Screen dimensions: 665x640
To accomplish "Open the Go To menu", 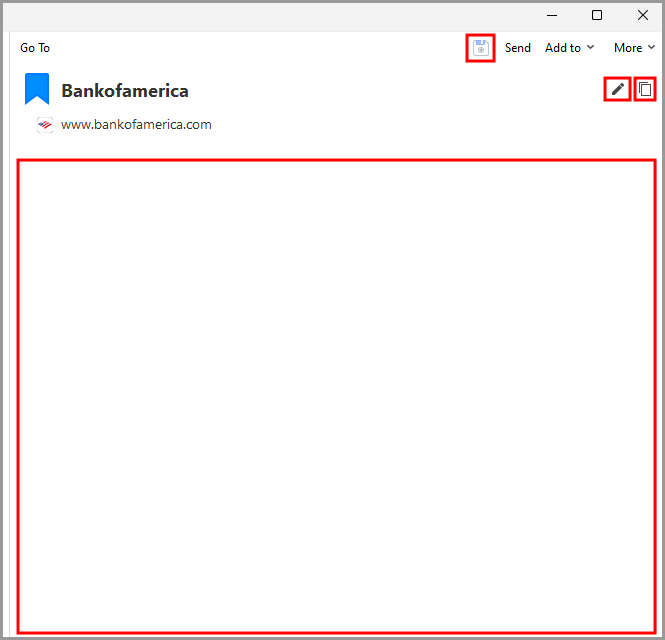I will (x=35, y=48).
